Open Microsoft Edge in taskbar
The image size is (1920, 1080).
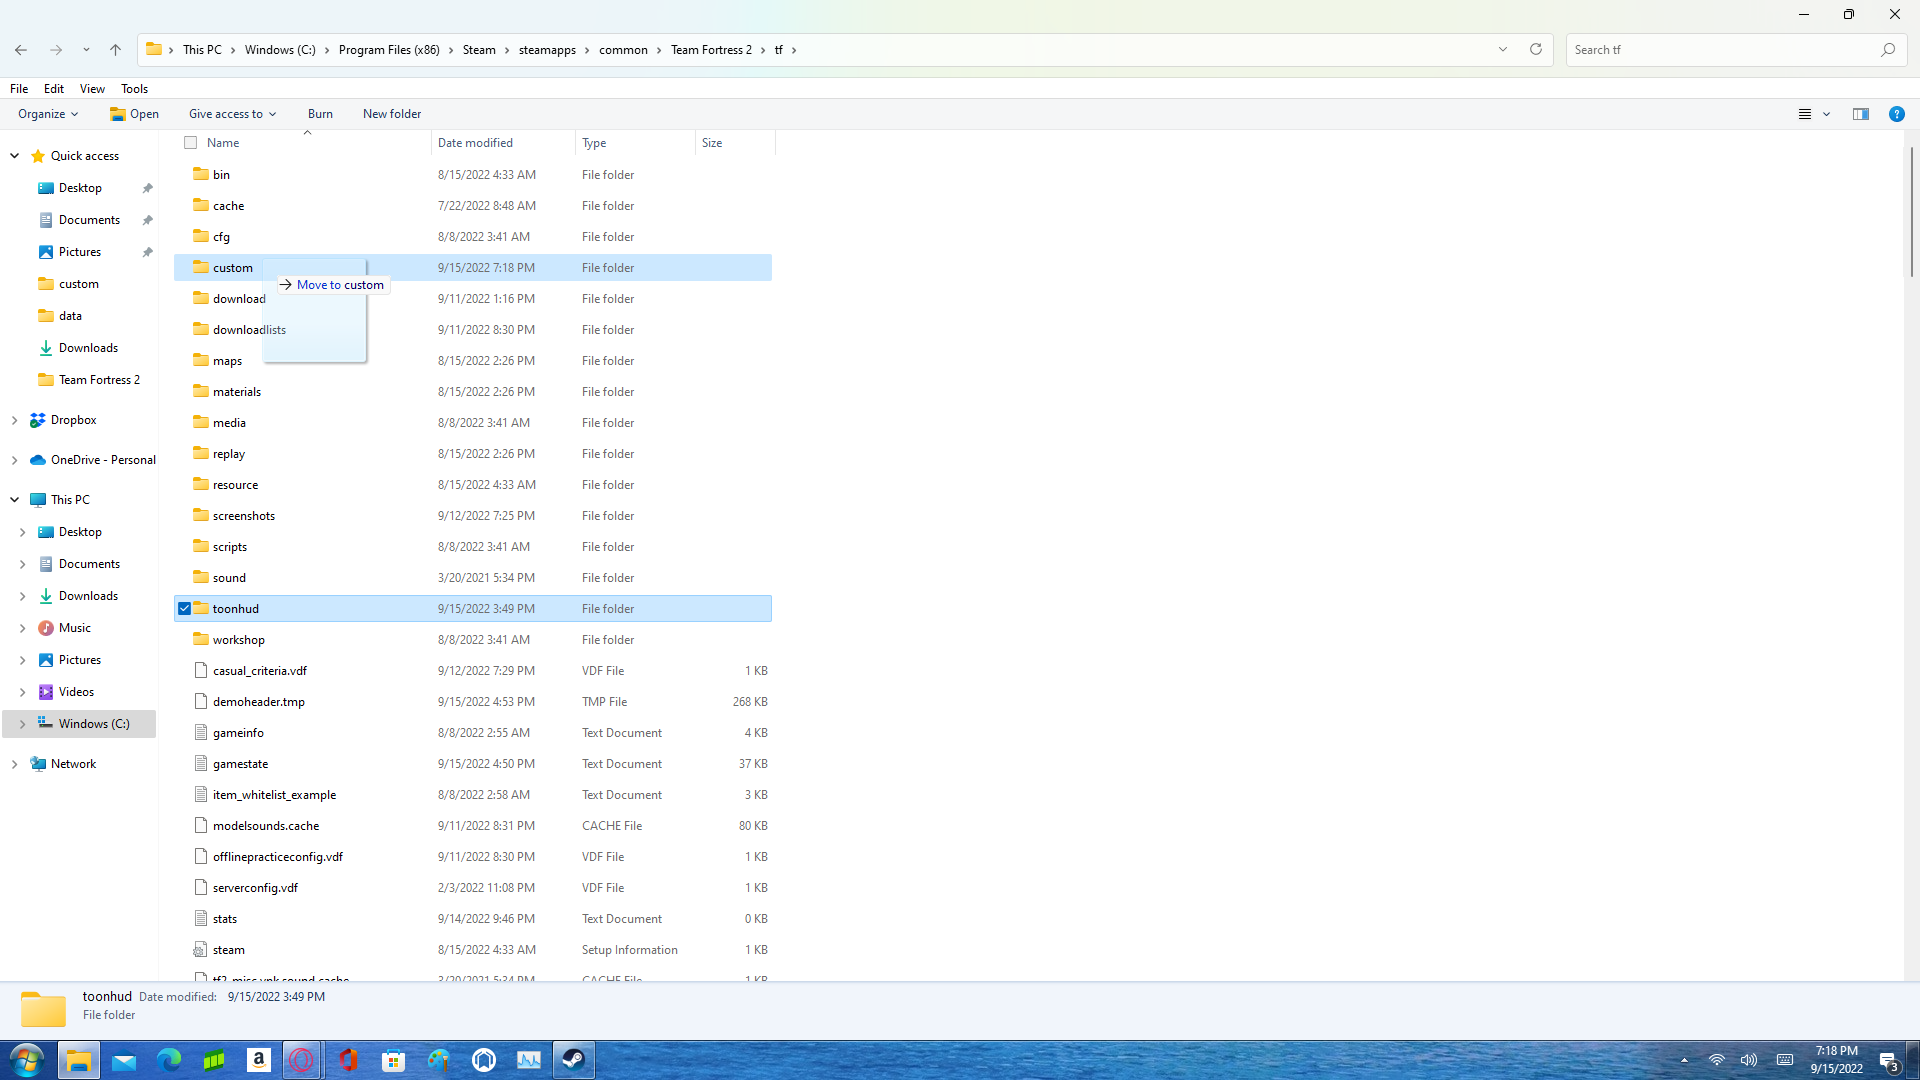[x=169, y=1060]
